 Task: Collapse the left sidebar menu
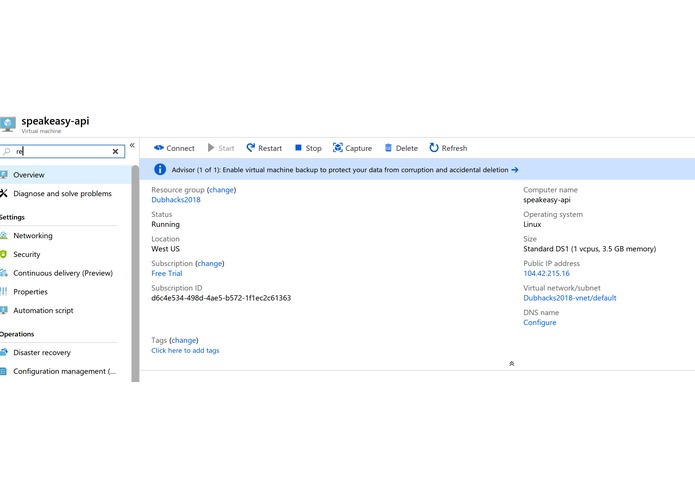click(x=132, y=145)
